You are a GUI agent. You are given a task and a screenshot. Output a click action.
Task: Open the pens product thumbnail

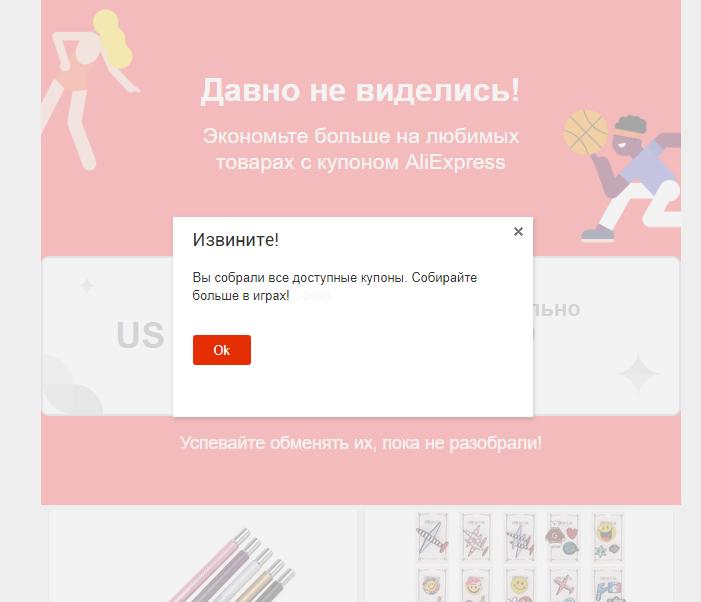pos(203,556)
